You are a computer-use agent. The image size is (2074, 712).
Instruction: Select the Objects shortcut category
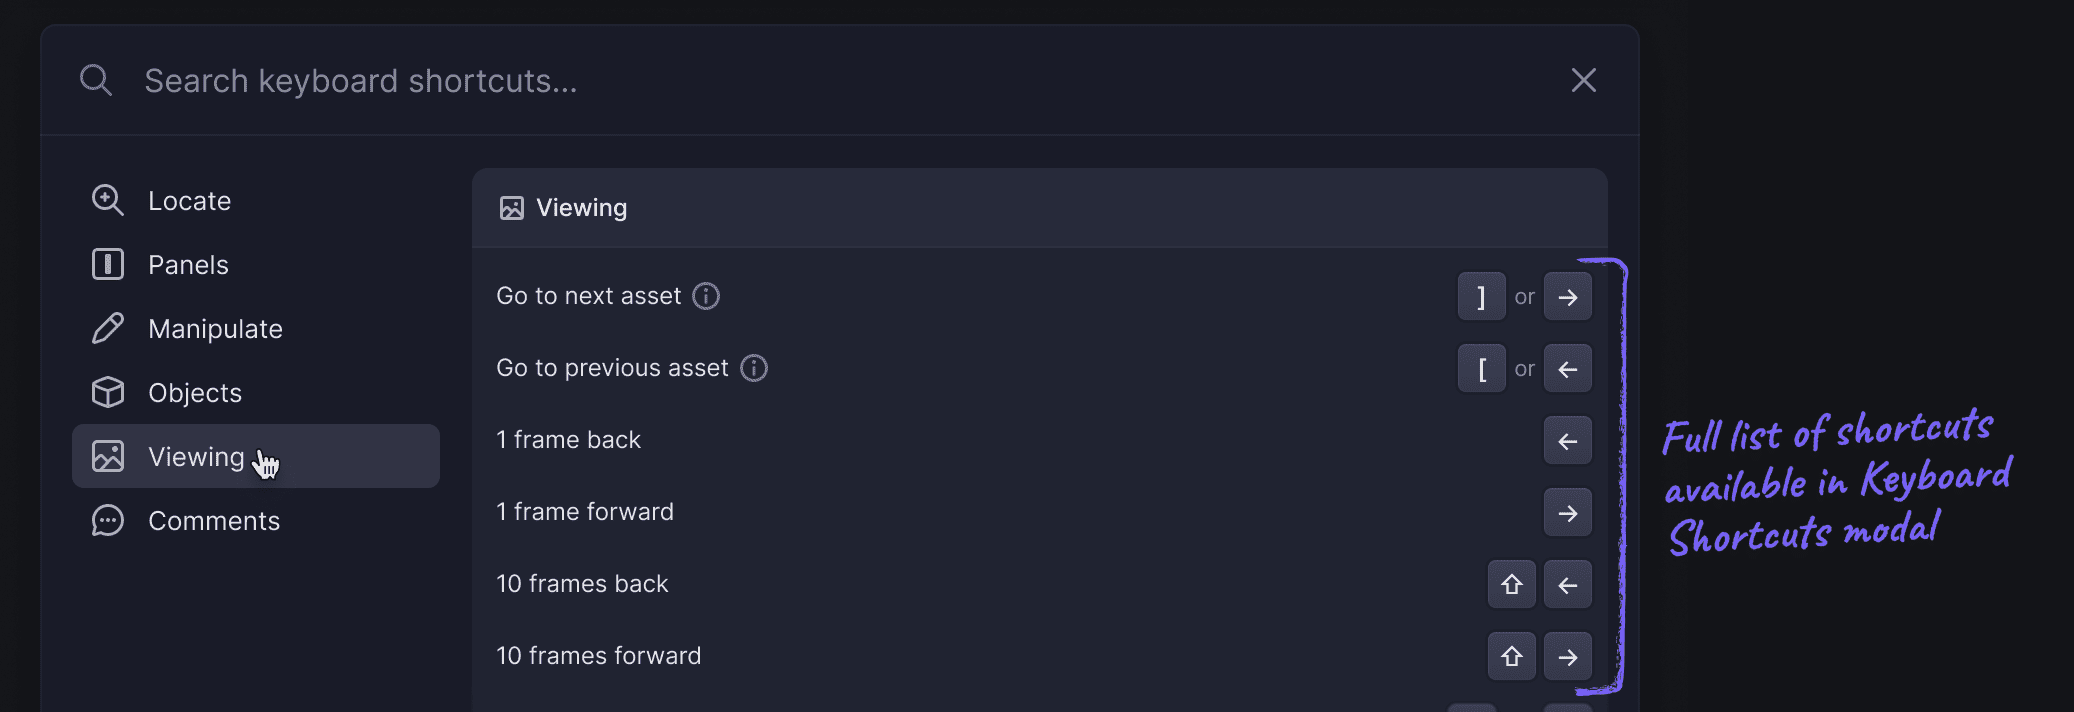(x=194, y=392)
